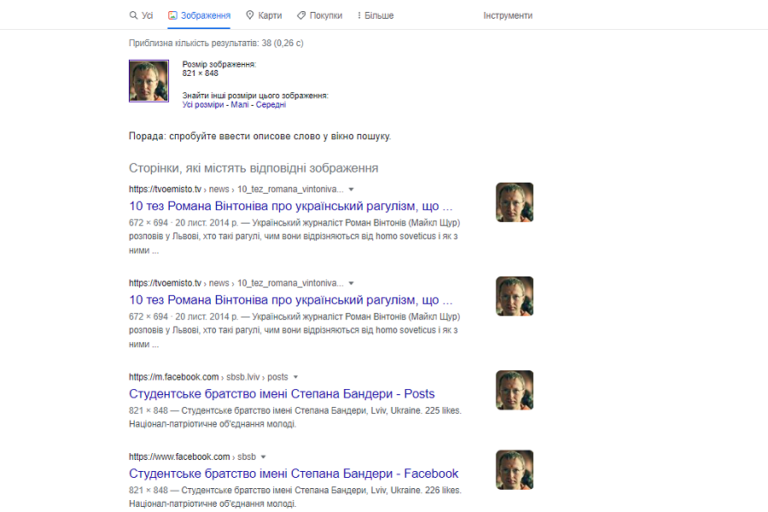Click the https://www.facebook.com › sbsb breadcrumb
This screenshot has height=512, width=768.
(192, 457)
